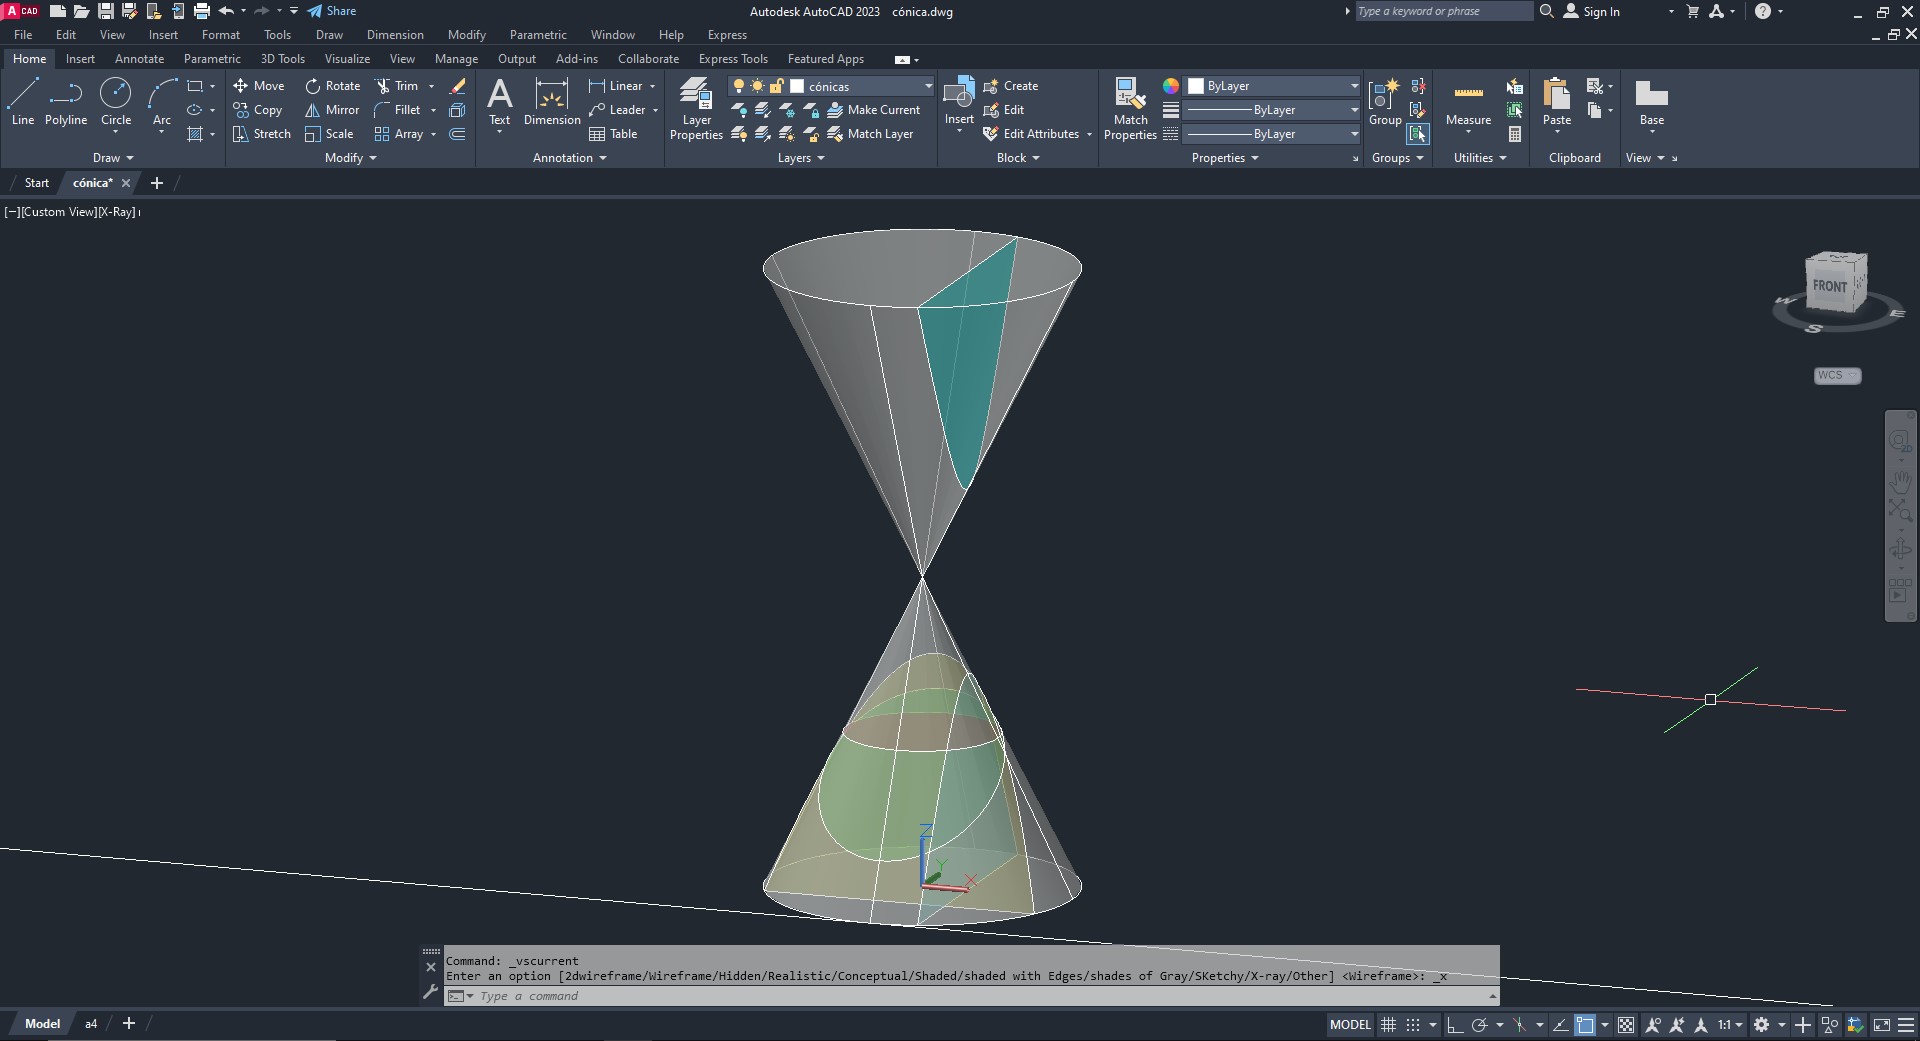
Task: Click the Mirror button
Action: coord(332,110)
